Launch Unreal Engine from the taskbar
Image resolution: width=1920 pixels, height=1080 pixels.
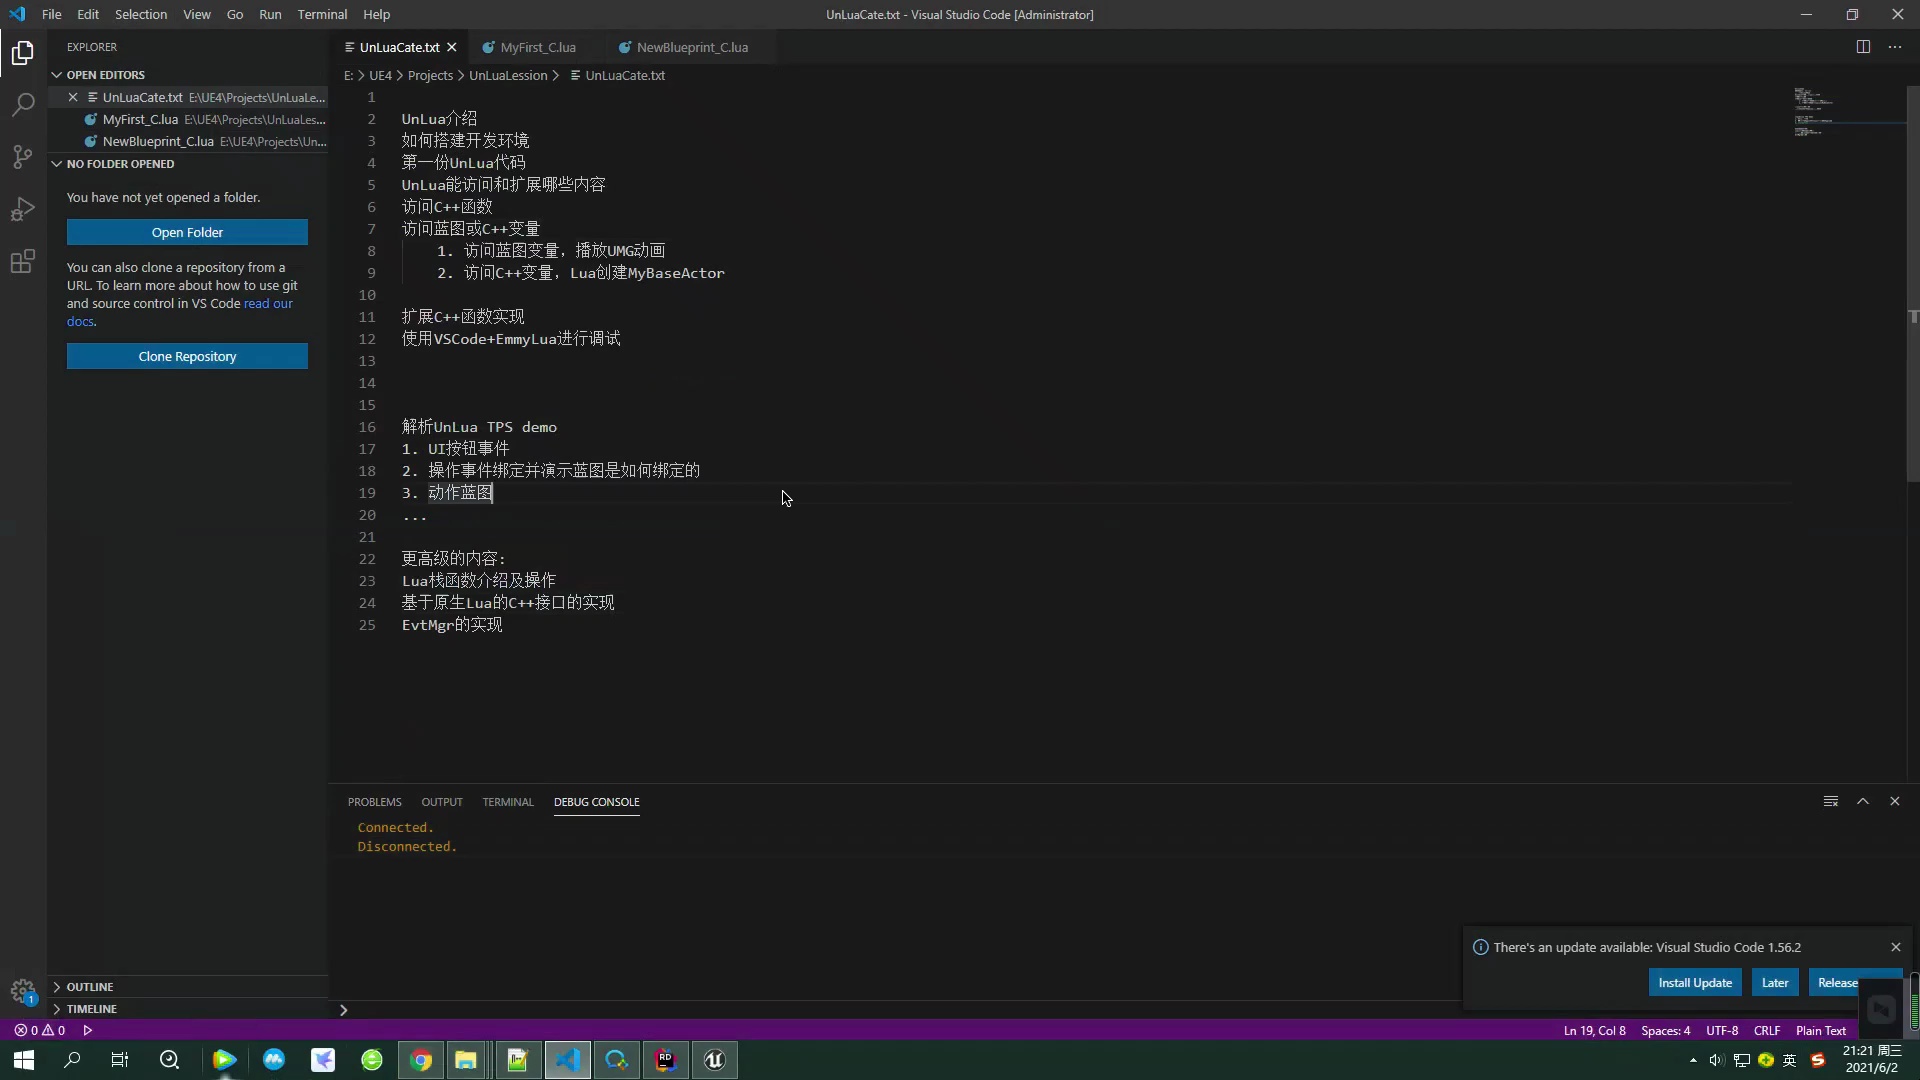pyautogui.click(x=715, y=1059)
